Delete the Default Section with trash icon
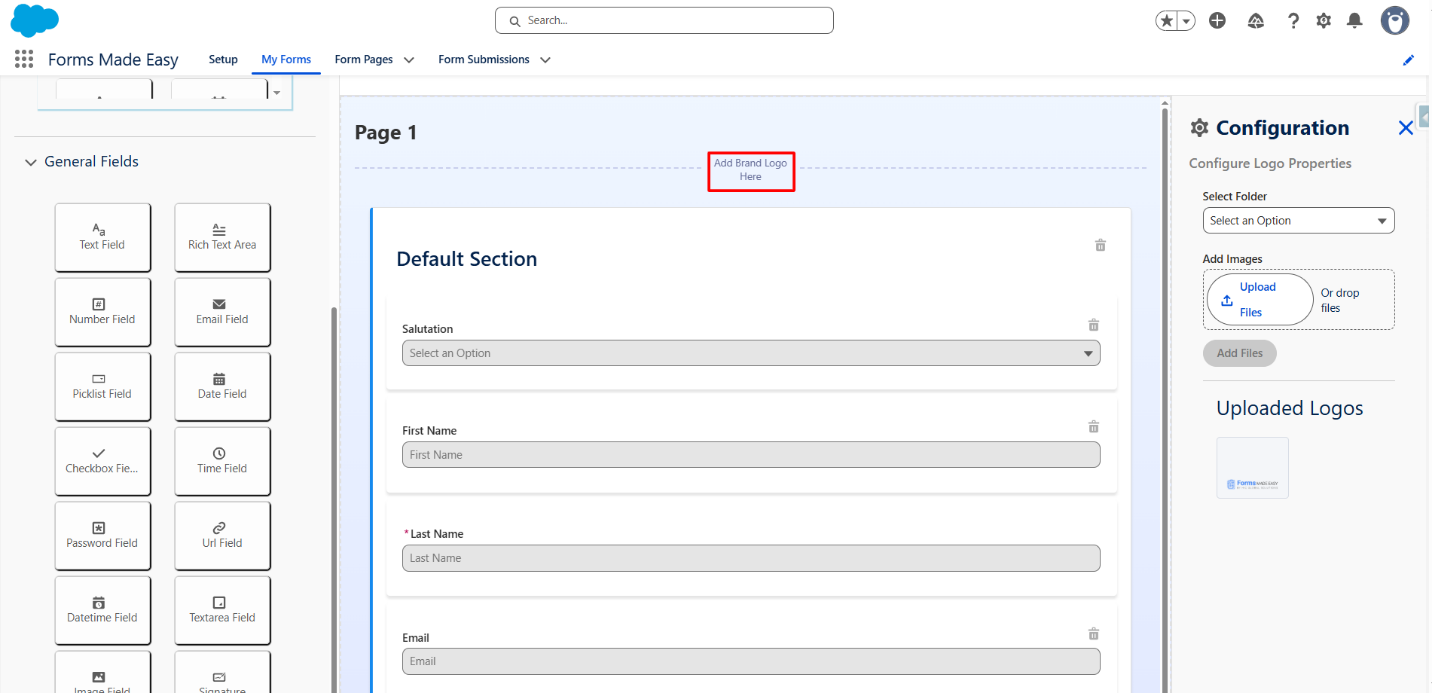 (x=1100, y=245)
